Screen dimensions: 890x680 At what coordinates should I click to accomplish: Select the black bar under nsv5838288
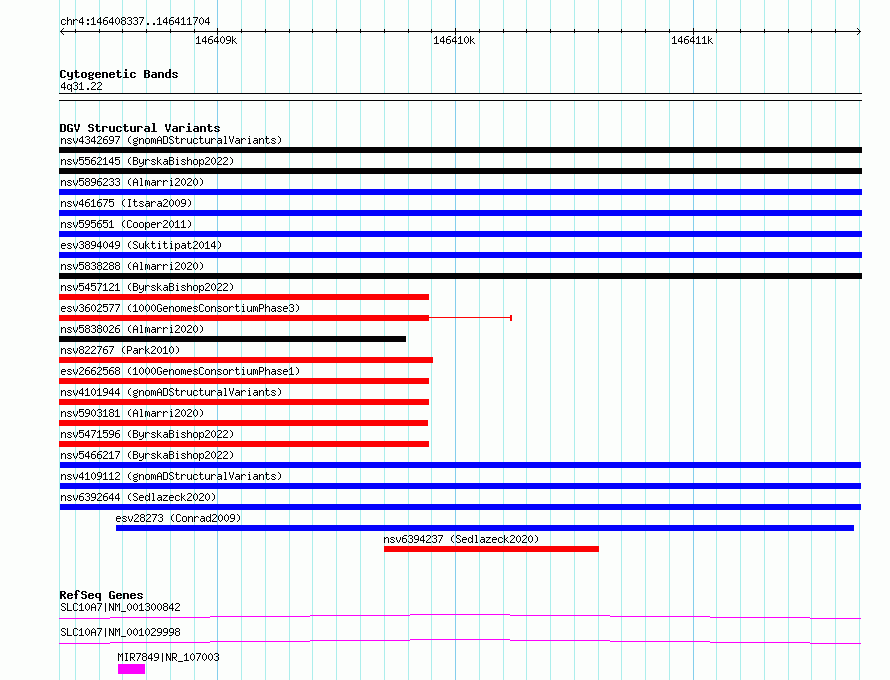[x=460, y=276]
